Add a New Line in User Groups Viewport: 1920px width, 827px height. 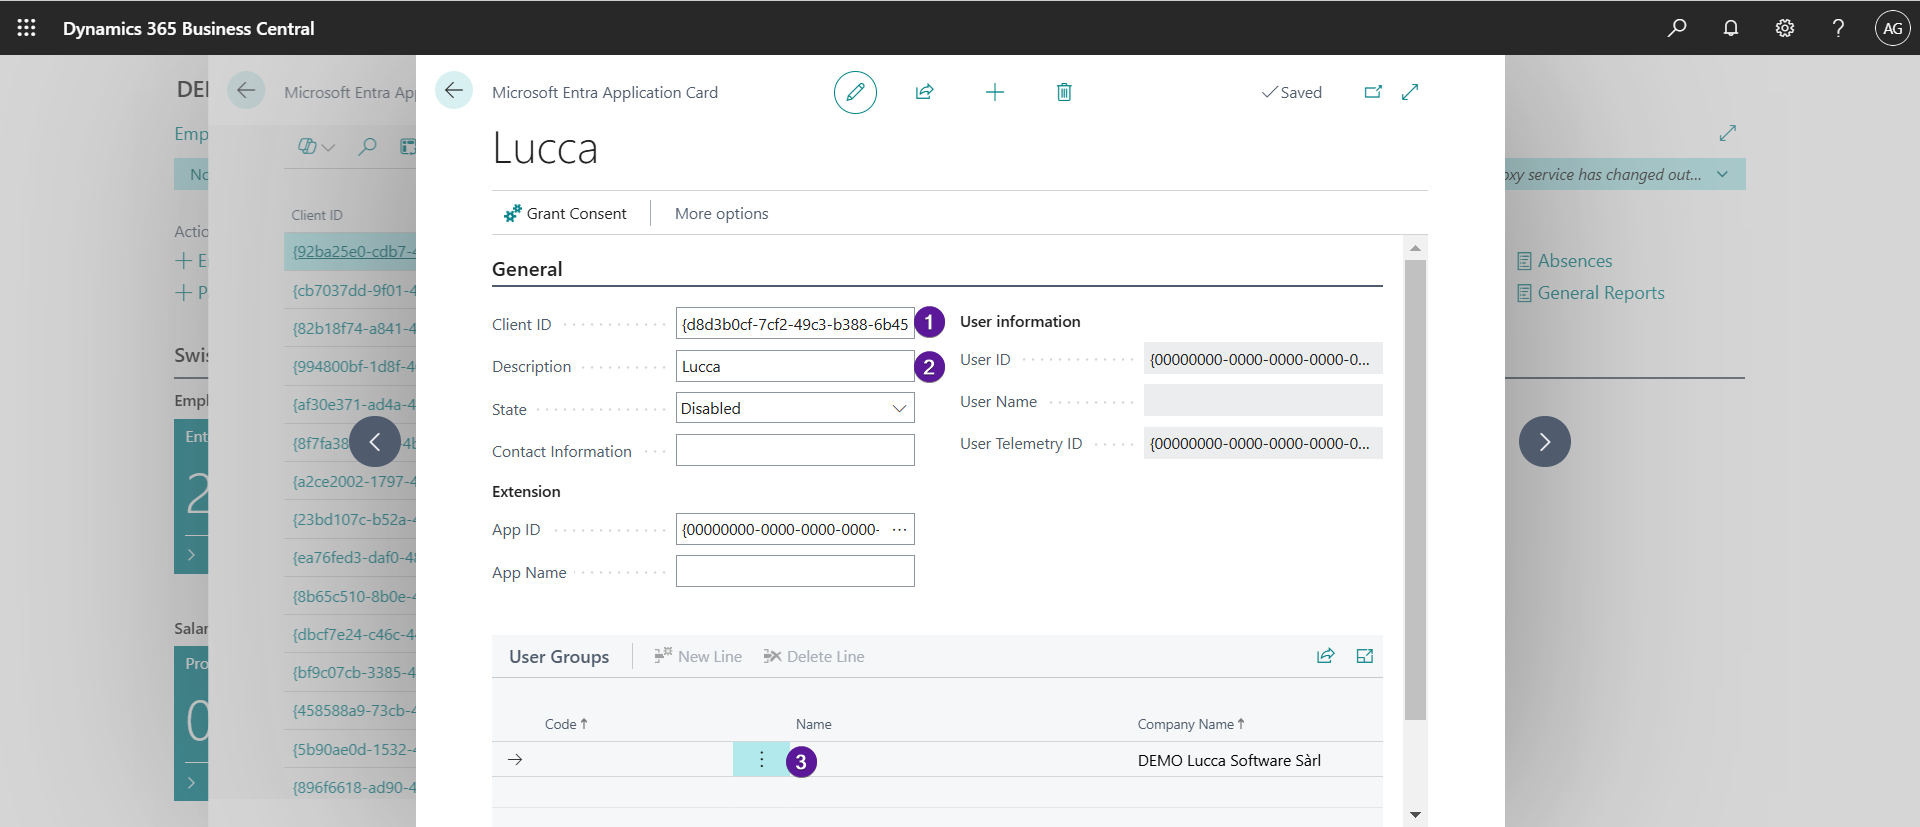tap(698, 656)
